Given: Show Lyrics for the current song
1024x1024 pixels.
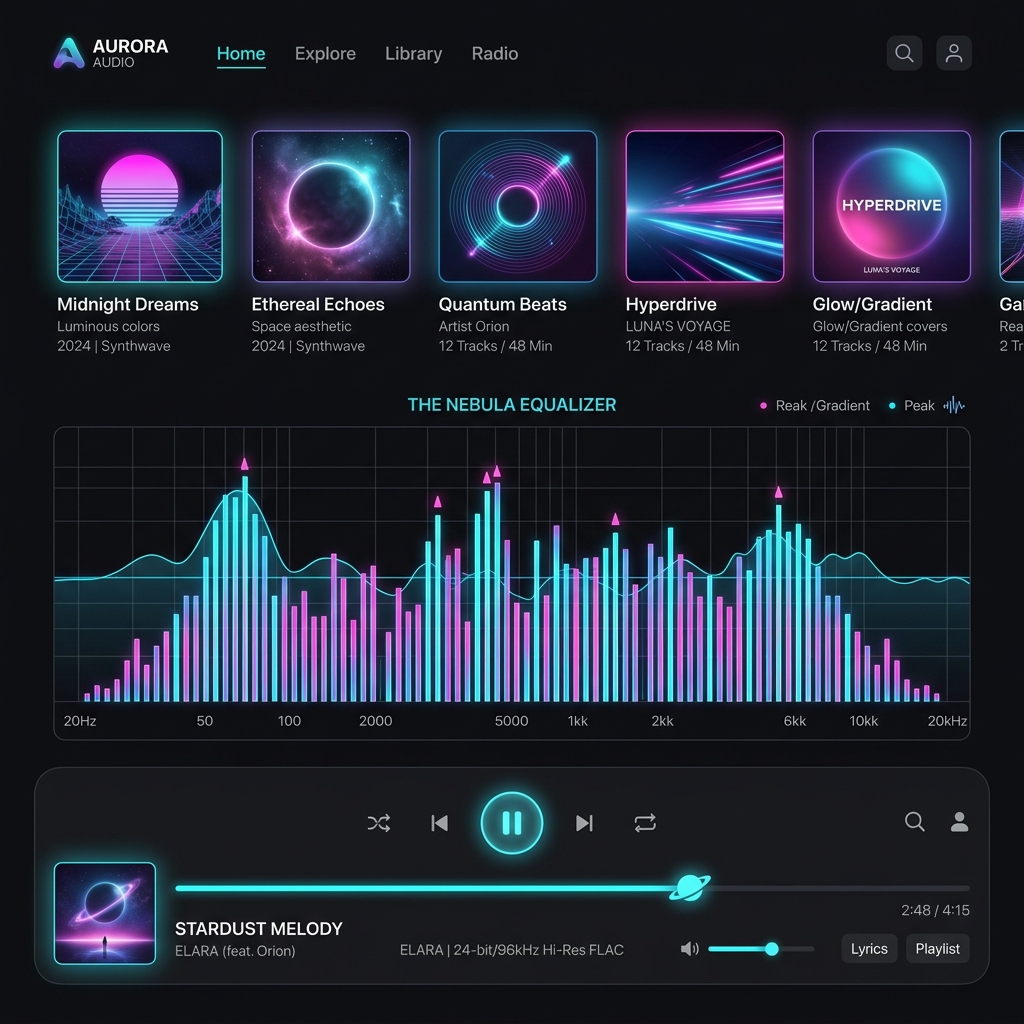Looking at the screenshot, I should pyautogui.click(x=869, y=949).
